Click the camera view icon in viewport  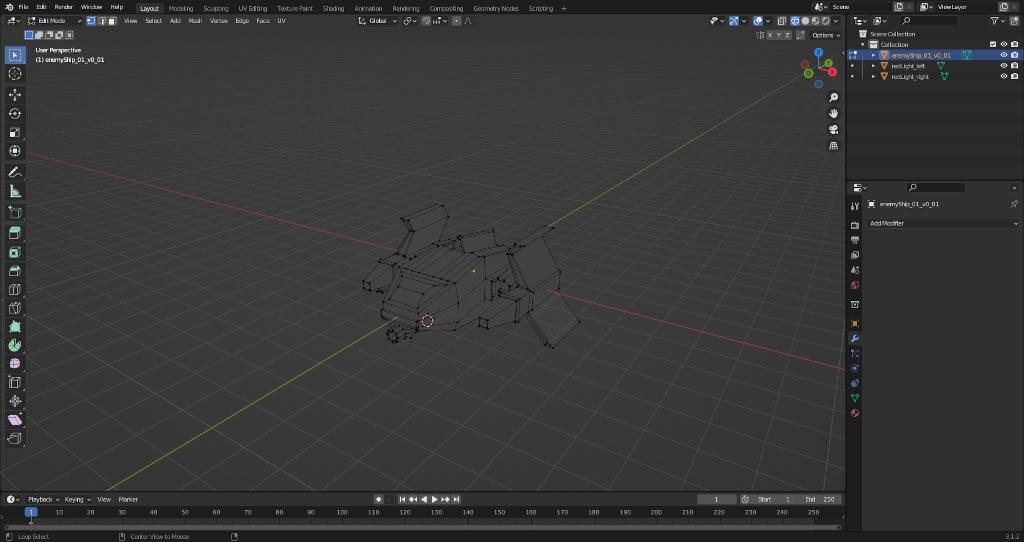coord(833,129)
